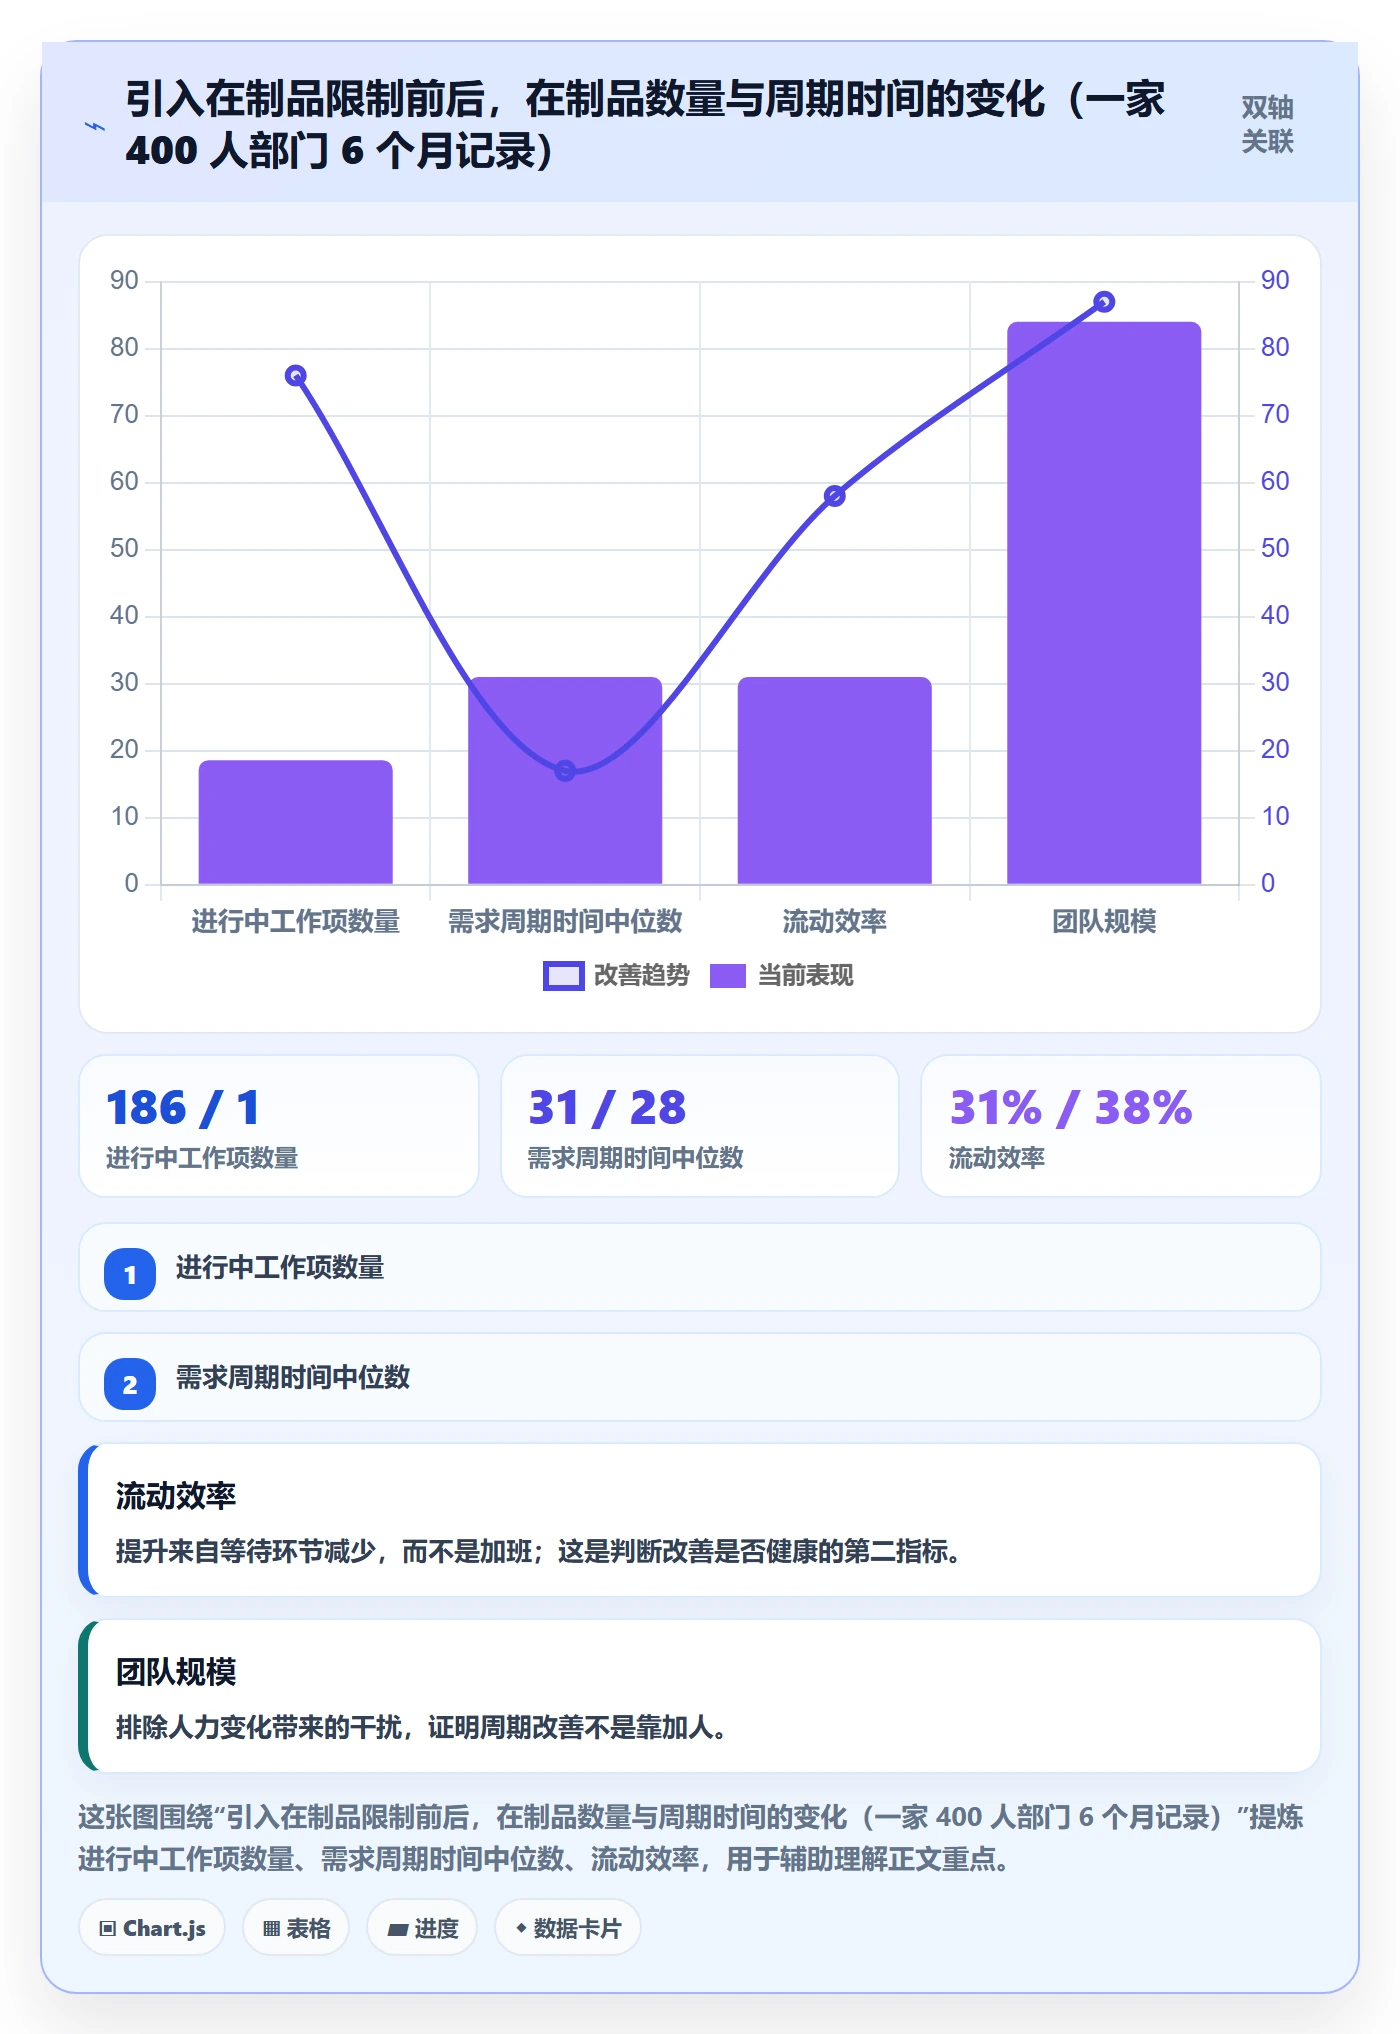Click the 流动效率 description card heading
Viewport: 1400px width, 2034px height.
pyautogui.click(x=176, y=1496)
